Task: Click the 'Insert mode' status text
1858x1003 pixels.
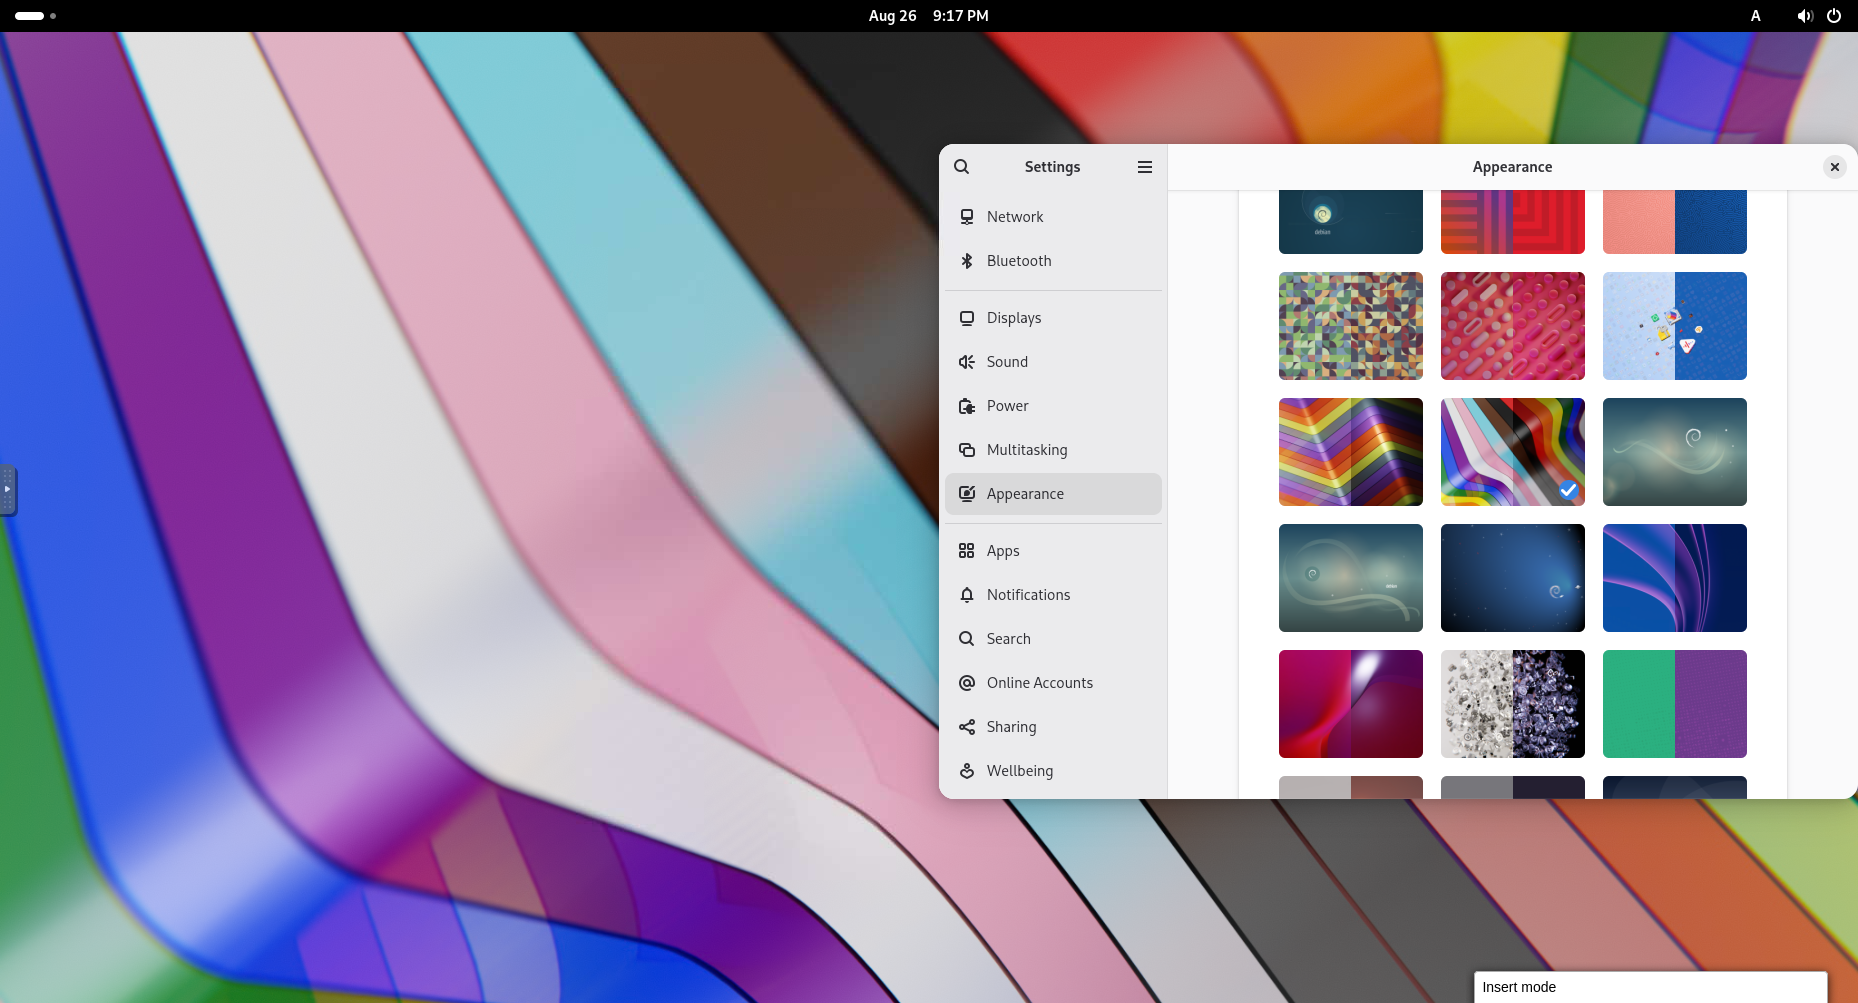Action: pos(1519,987)
